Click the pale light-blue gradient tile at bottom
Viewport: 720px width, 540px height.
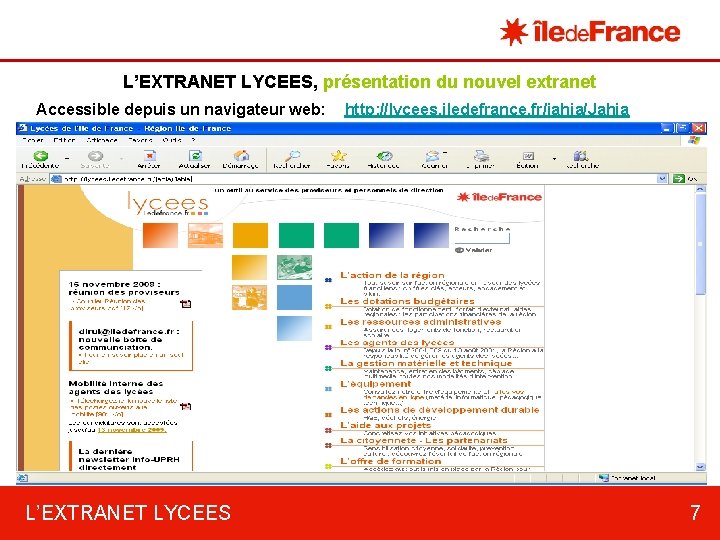point(294,328)
